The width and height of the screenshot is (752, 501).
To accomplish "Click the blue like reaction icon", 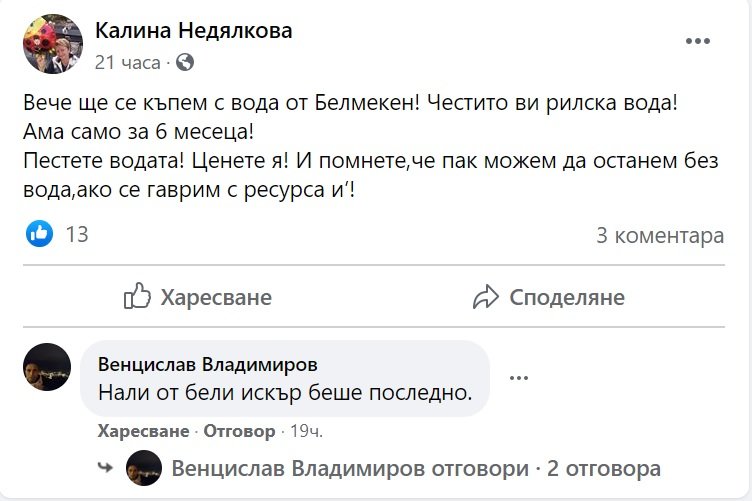I will [40, 234].
